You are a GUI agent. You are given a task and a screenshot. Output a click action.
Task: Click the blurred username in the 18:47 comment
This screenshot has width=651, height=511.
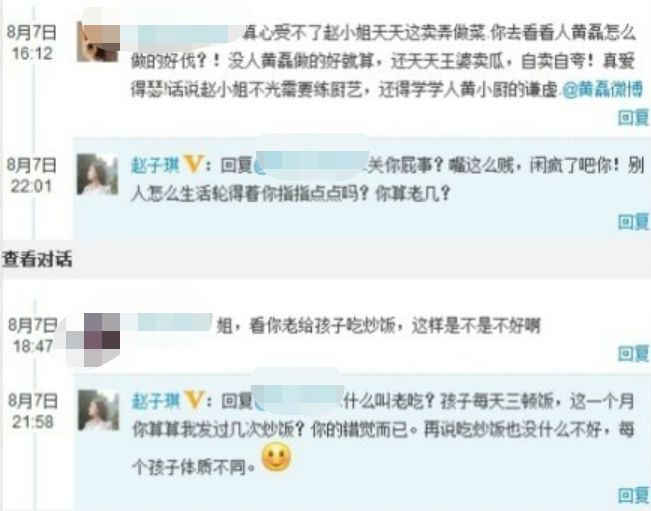[171, 323]
